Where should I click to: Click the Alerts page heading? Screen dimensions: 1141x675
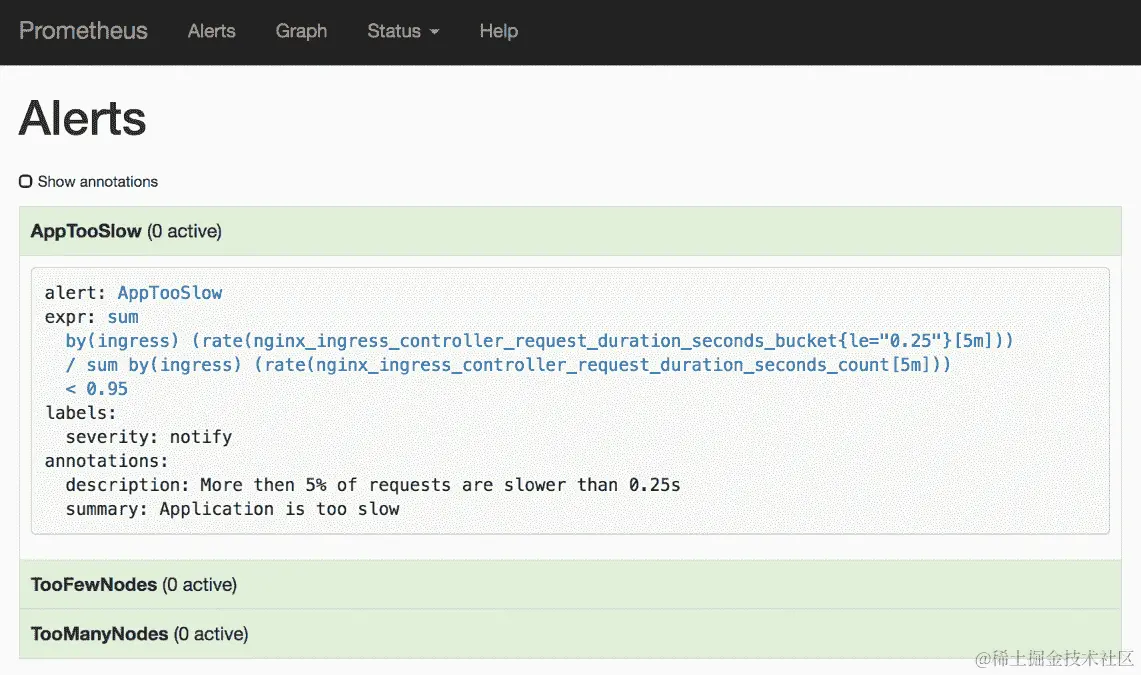pos(83,118)
